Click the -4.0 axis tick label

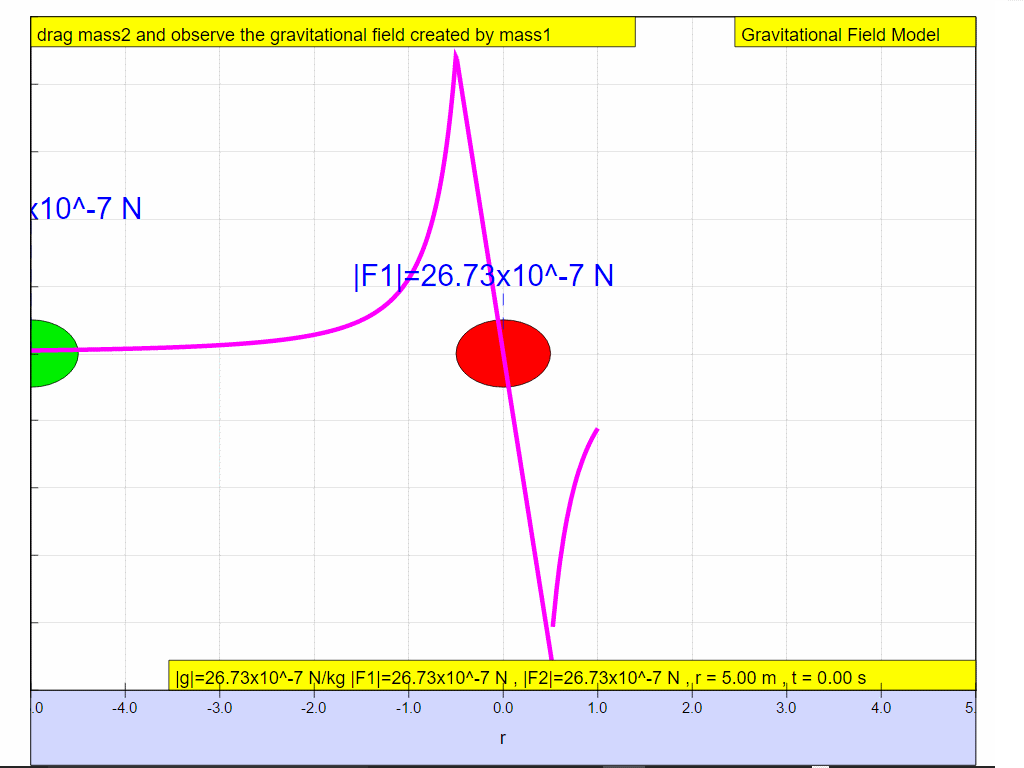[124, 708]
